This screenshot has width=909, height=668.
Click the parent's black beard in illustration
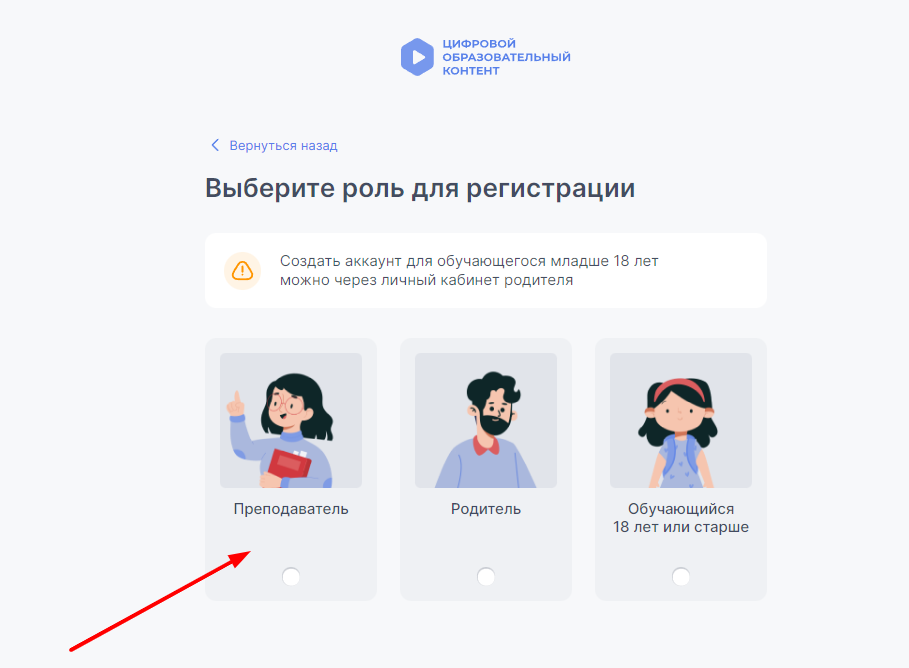[x=495, y=424]
